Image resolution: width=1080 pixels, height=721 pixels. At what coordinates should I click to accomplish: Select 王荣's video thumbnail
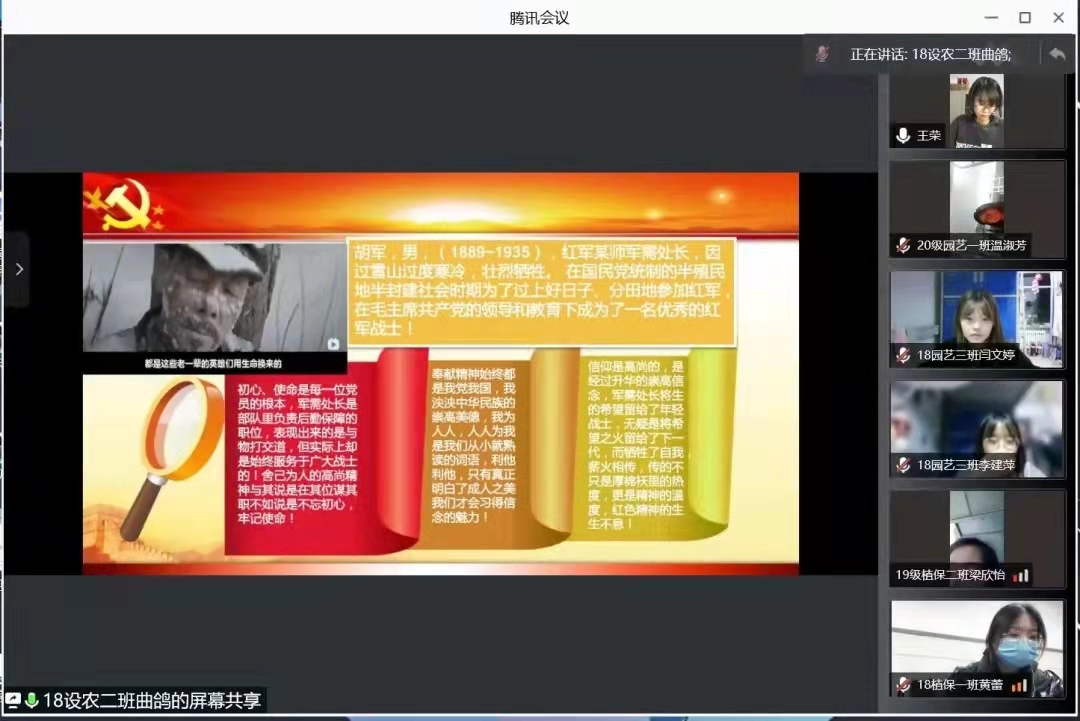[x=977, y=110]
